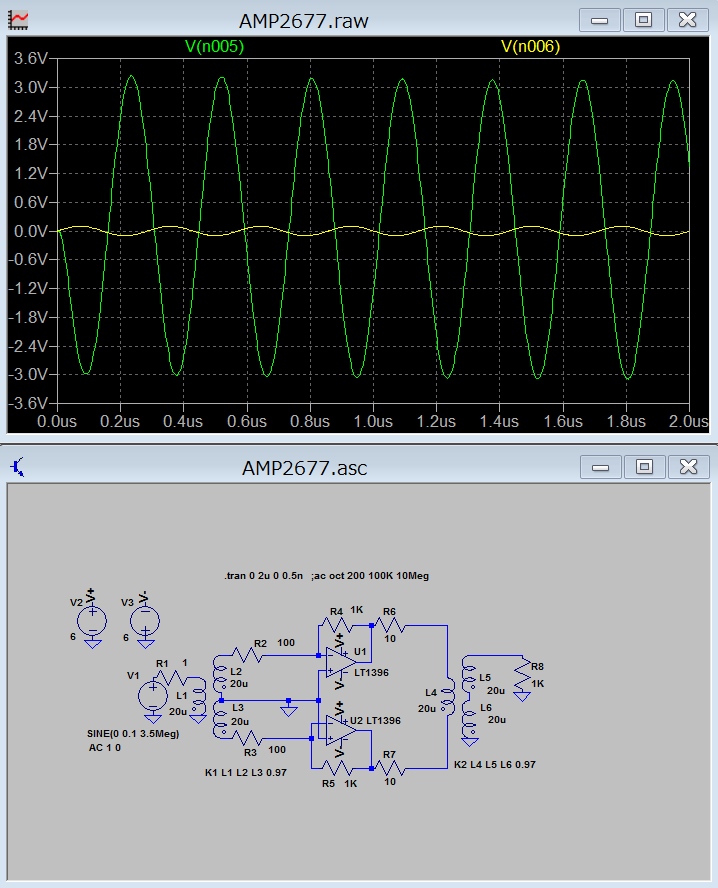The height and width of the screenshot is (888, 718).
Task: Select the V2 voltage source symbol
Action: pos(92,621)
